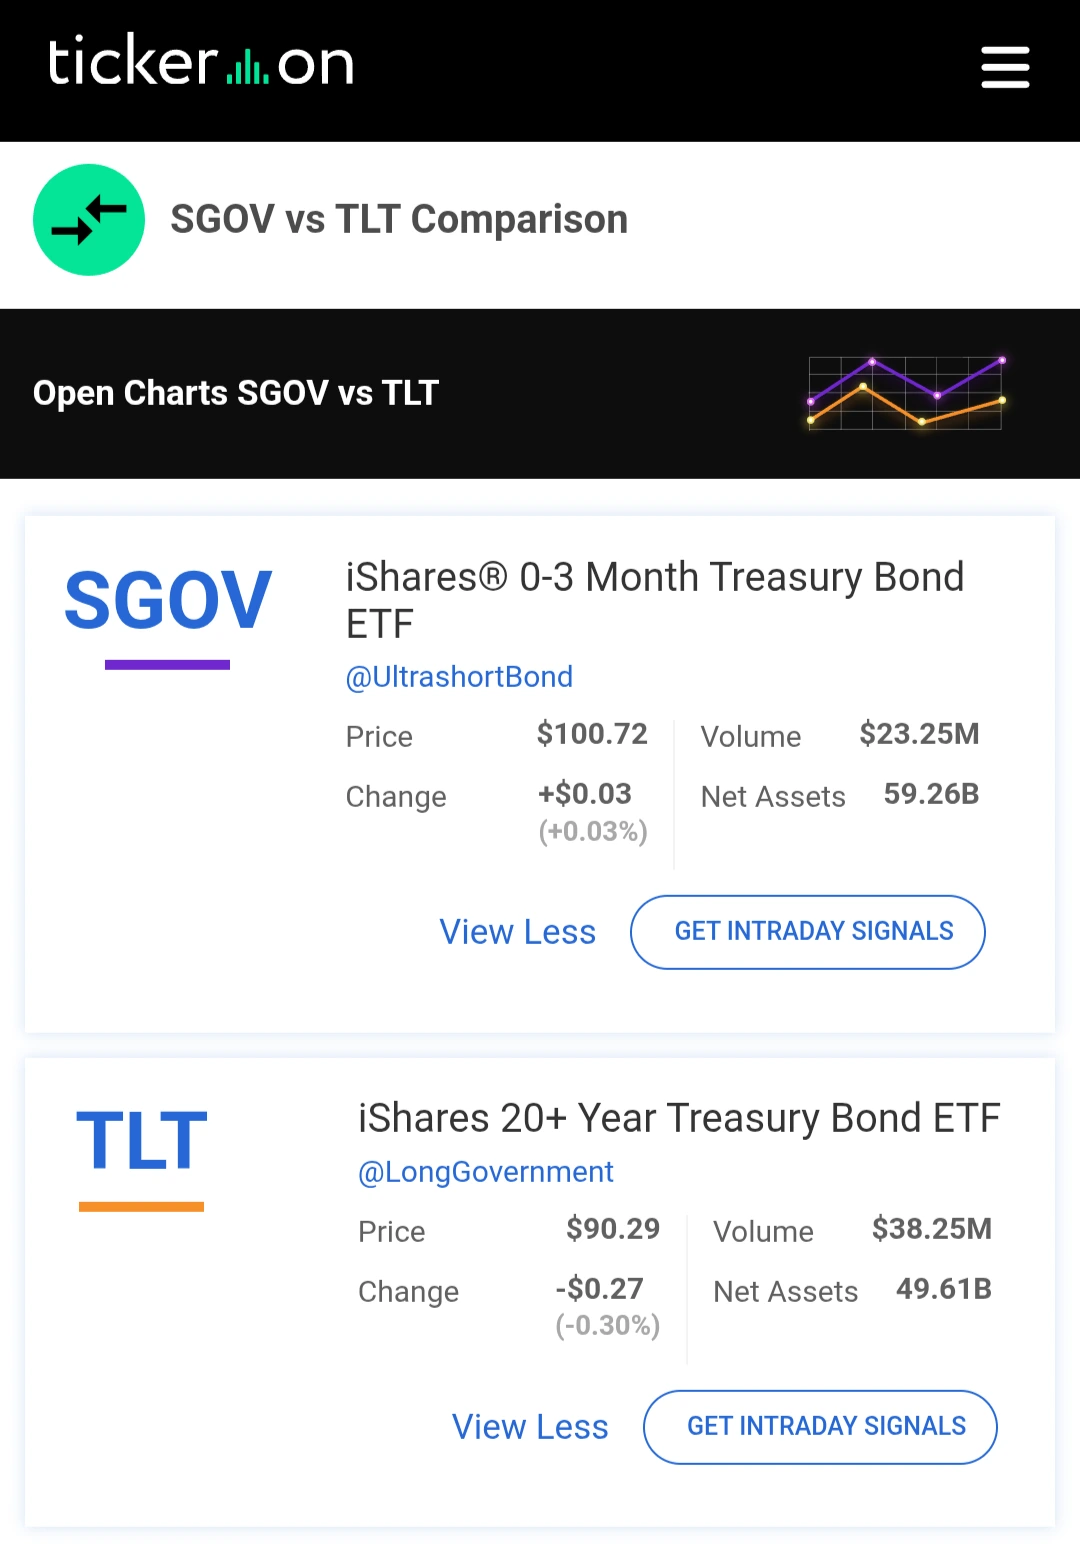Click the orange TLT color bar
The width and height of the screenshot is (1080, 1559).
coord(142,1207)
